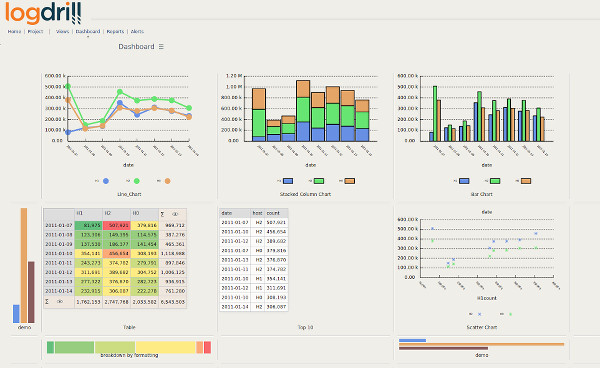Sort Top 10 by date column header
Viewport: 600px width, 368px height.
[235, 213]
